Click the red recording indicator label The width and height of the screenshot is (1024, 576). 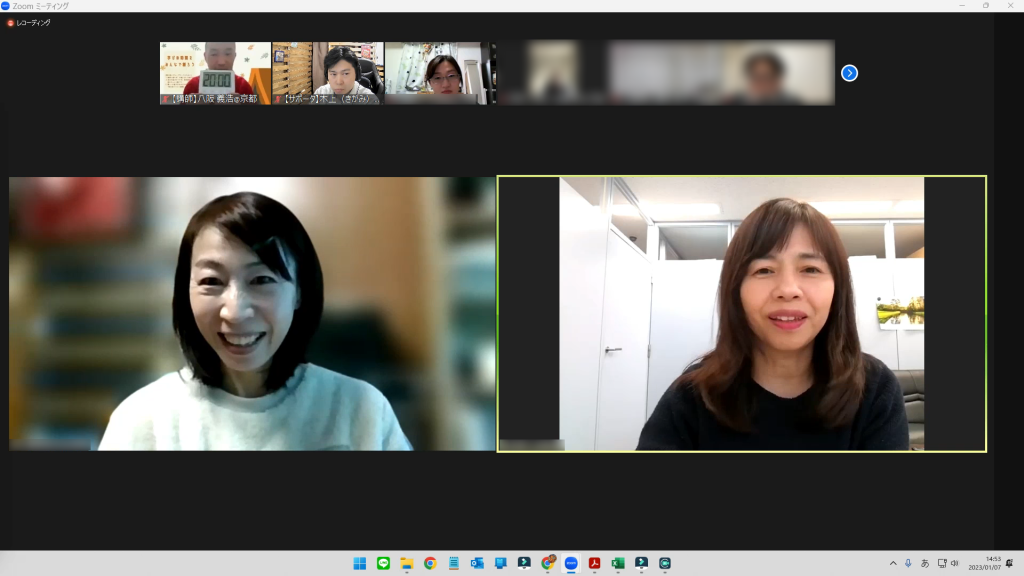[x=28, y=22]
